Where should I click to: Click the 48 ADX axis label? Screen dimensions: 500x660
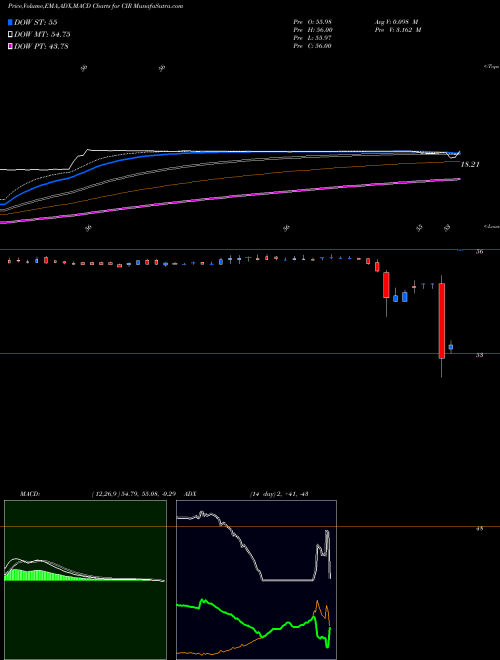[x=479, y=529]
